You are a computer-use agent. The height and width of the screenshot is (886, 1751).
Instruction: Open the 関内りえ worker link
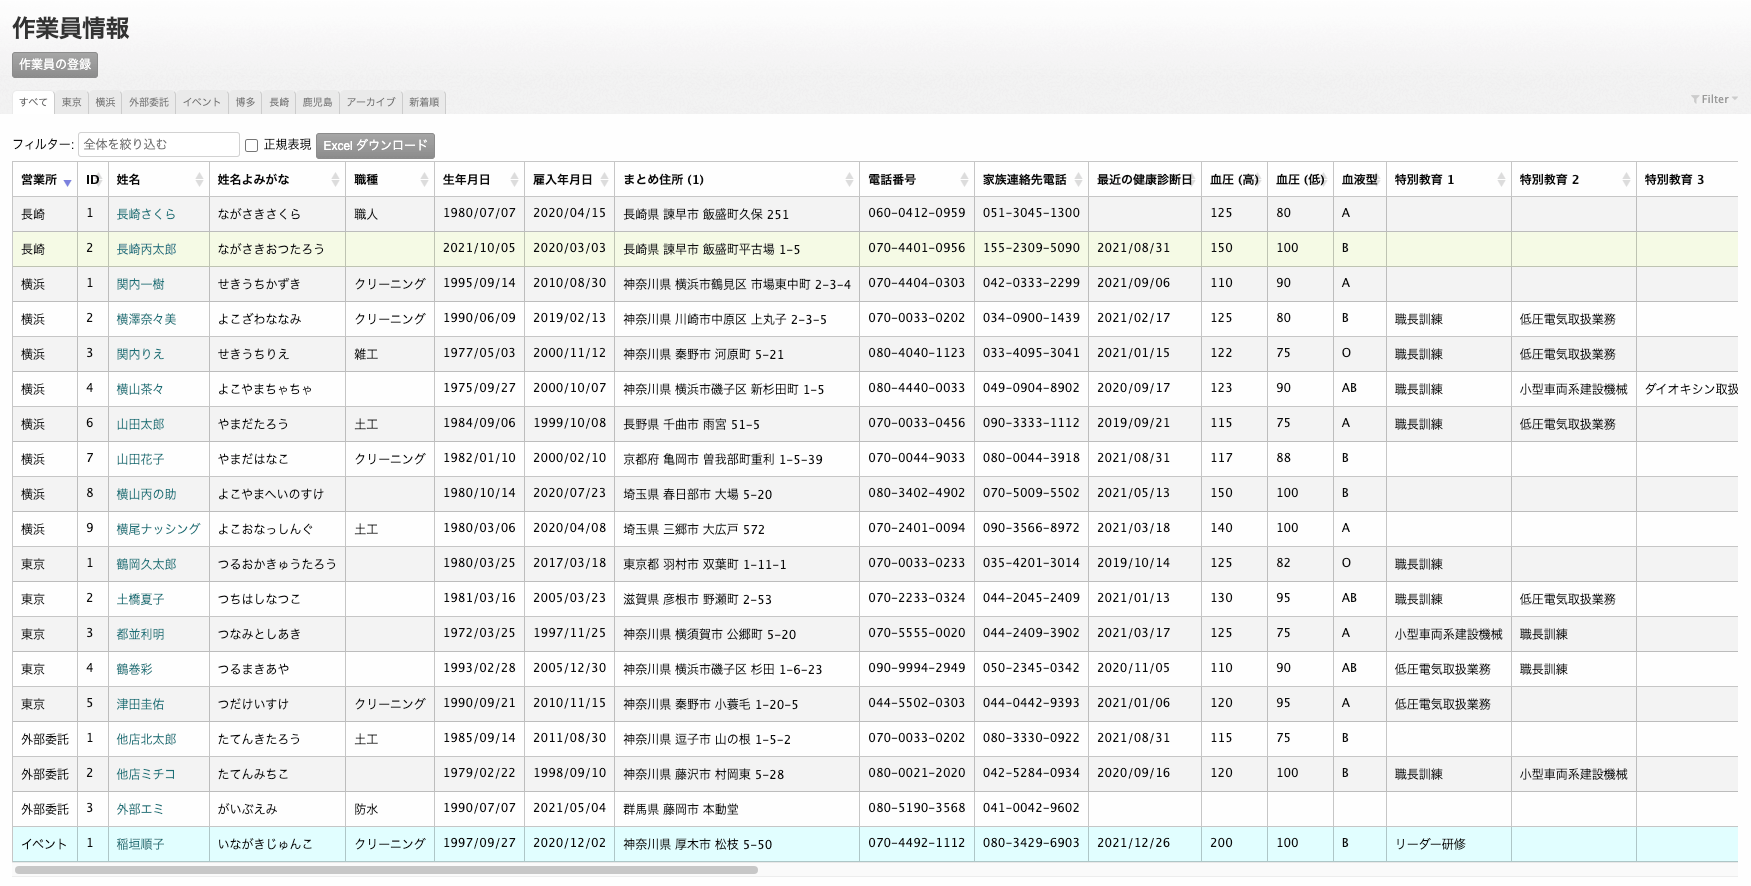(x=140, y=354)
